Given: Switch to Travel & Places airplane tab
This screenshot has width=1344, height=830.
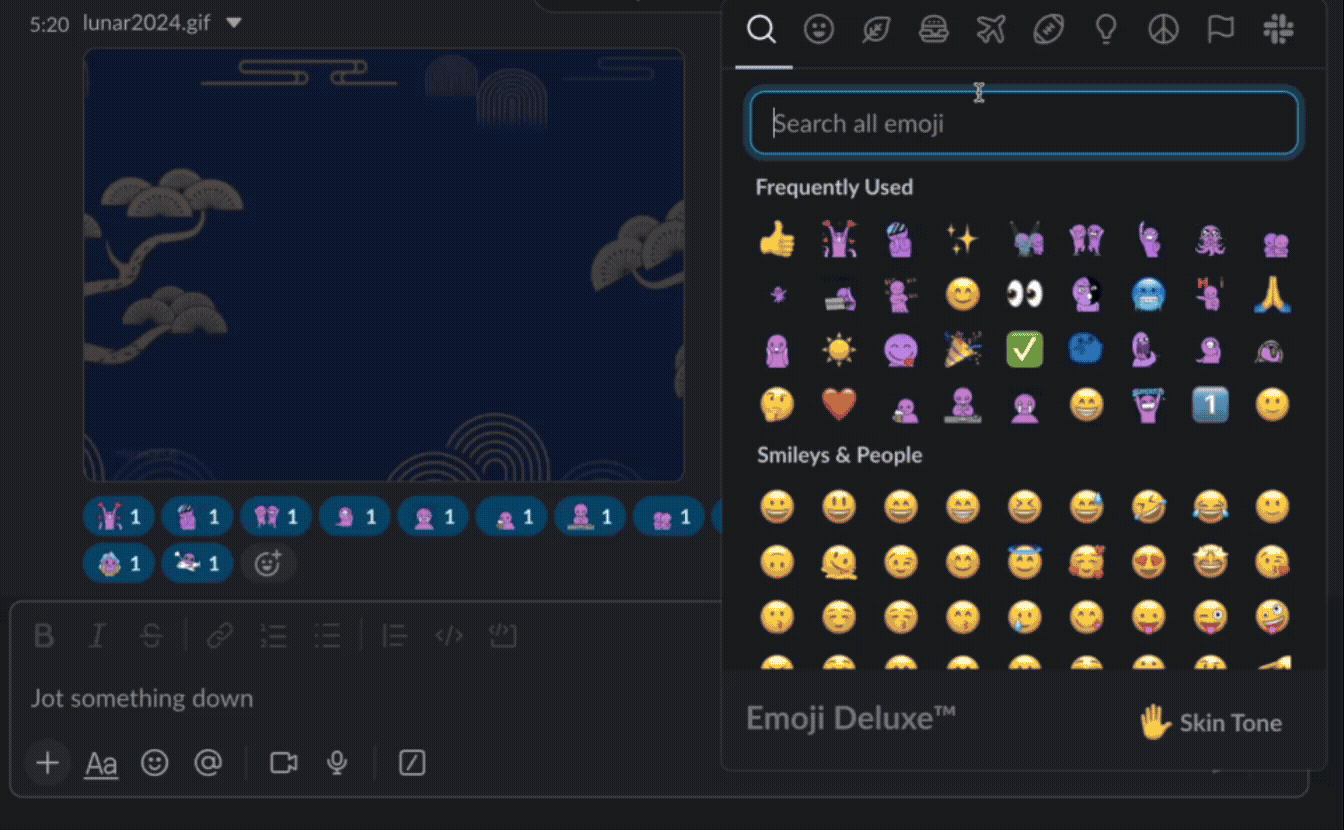Looking at the screenshot, I should (991, 30).
